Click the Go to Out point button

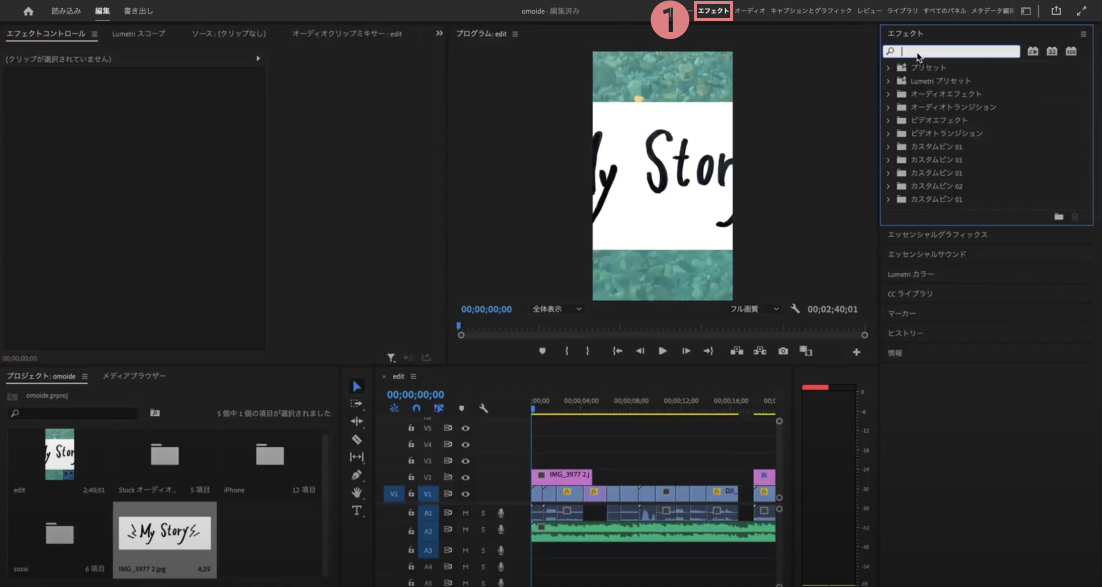coord(708,351)
